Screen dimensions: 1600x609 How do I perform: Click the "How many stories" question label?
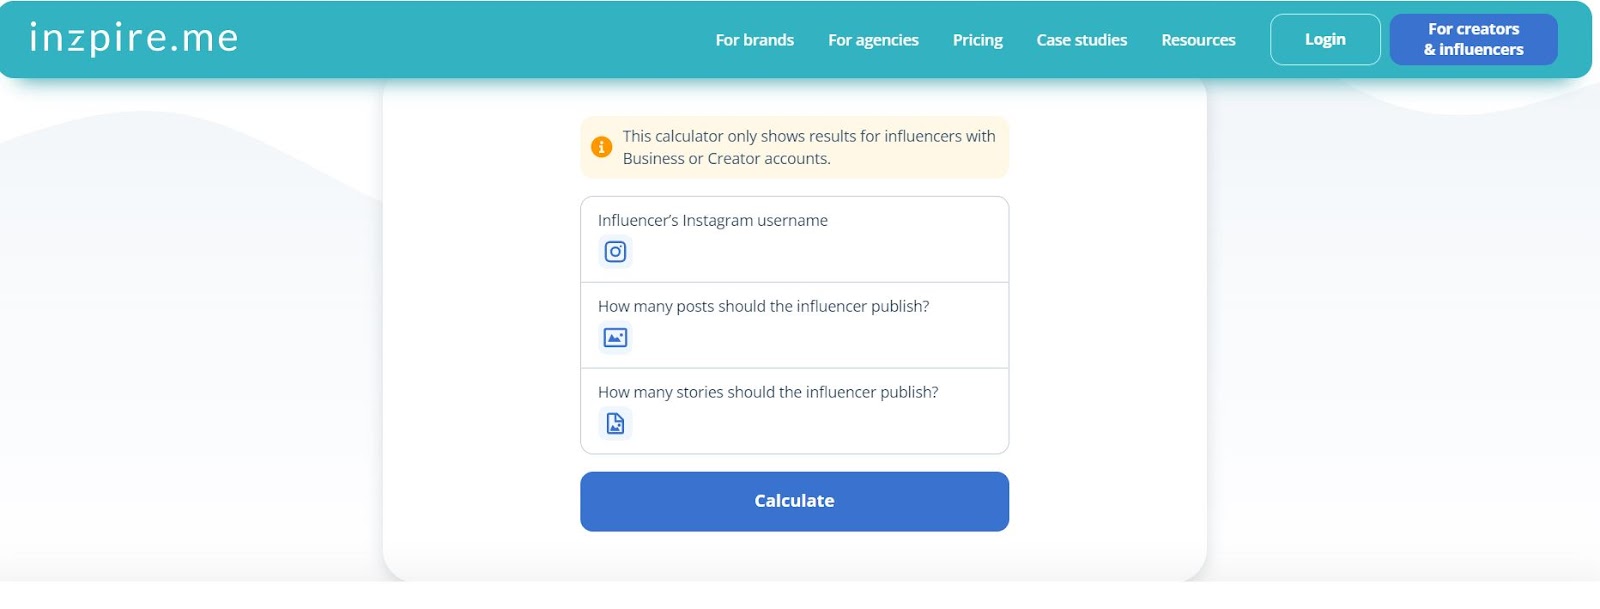tap(767, 392)
